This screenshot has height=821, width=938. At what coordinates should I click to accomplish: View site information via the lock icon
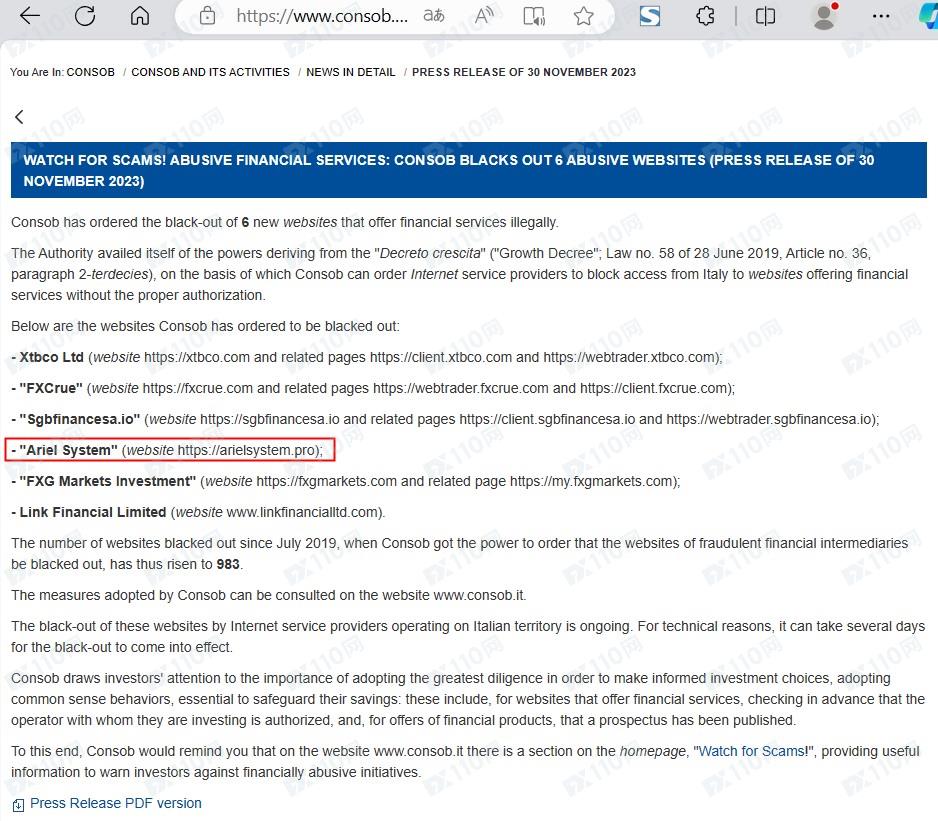[x=207, y=16]
